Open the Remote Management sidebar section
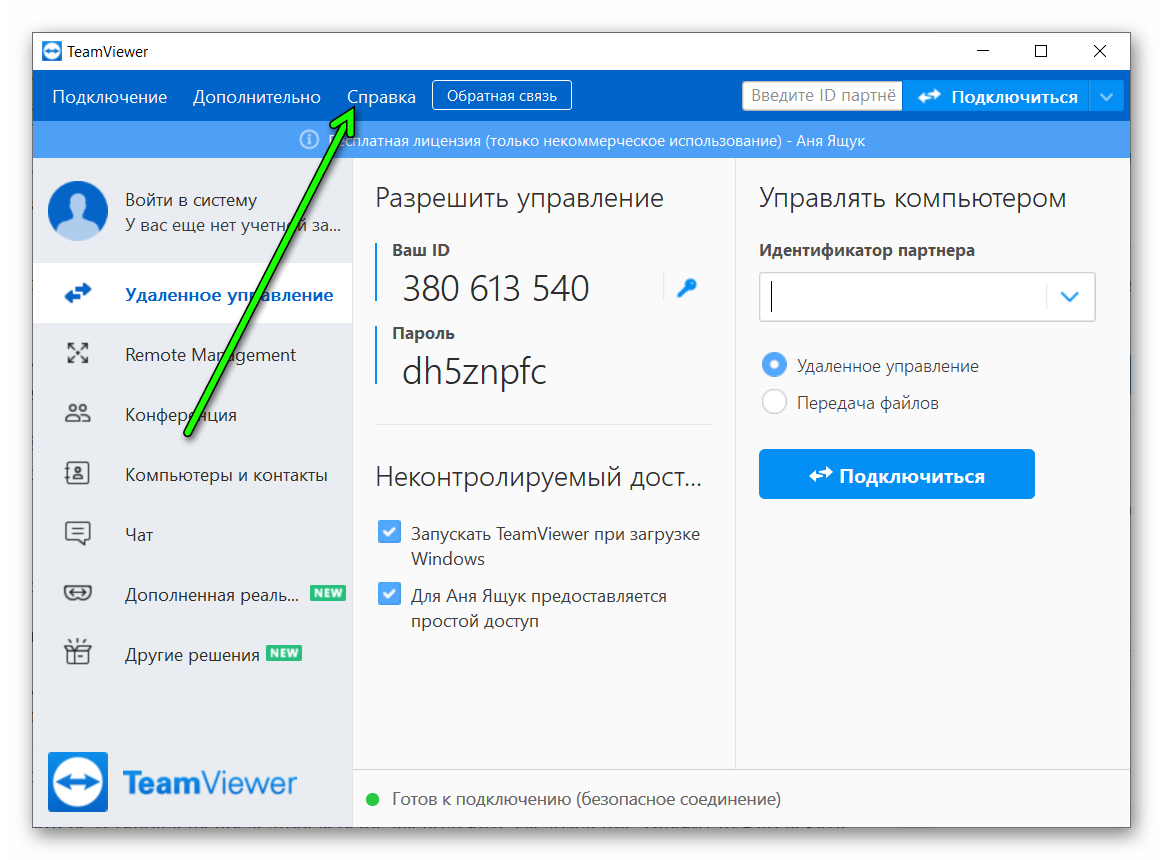Viewport: 1163px width, 860px height. click(193, 354)
